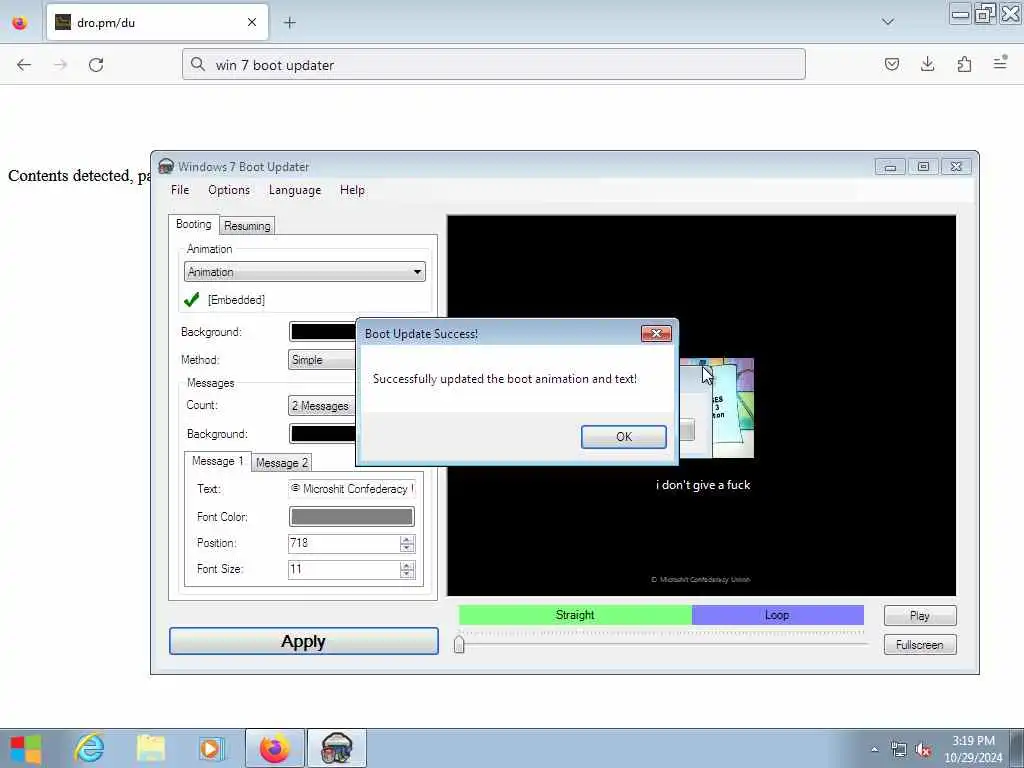
Task: Open the Method Simple dropdown
Action: 322,360
